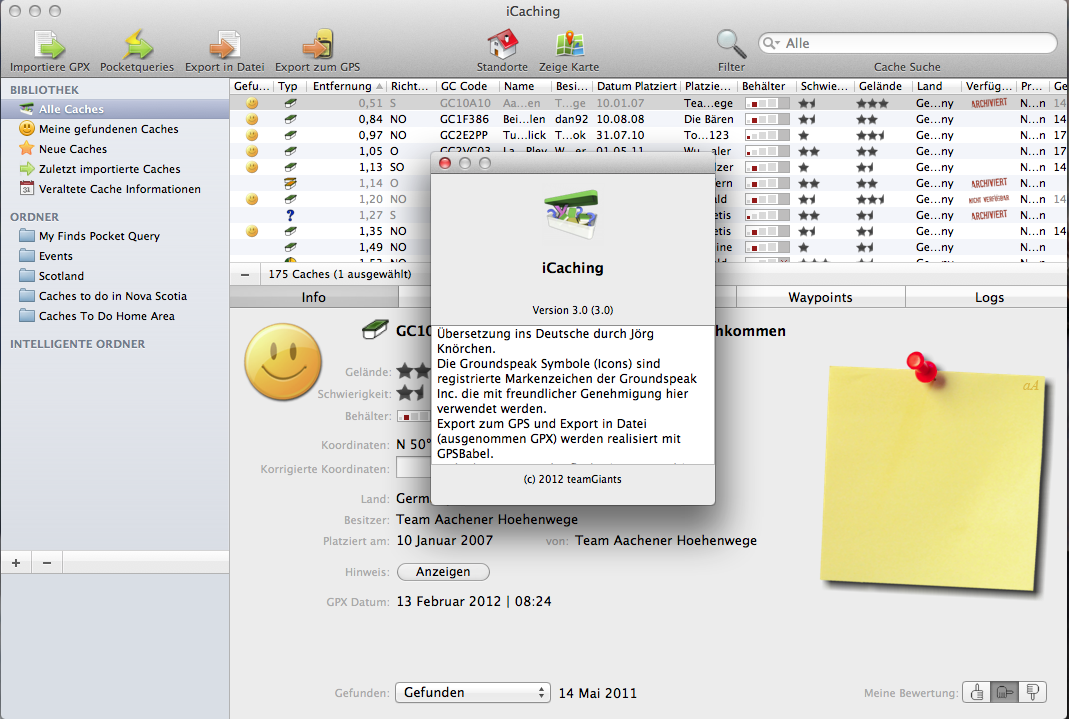Click the large smiley found icon
Screen dimensions: 1069x719
point(283,362)
